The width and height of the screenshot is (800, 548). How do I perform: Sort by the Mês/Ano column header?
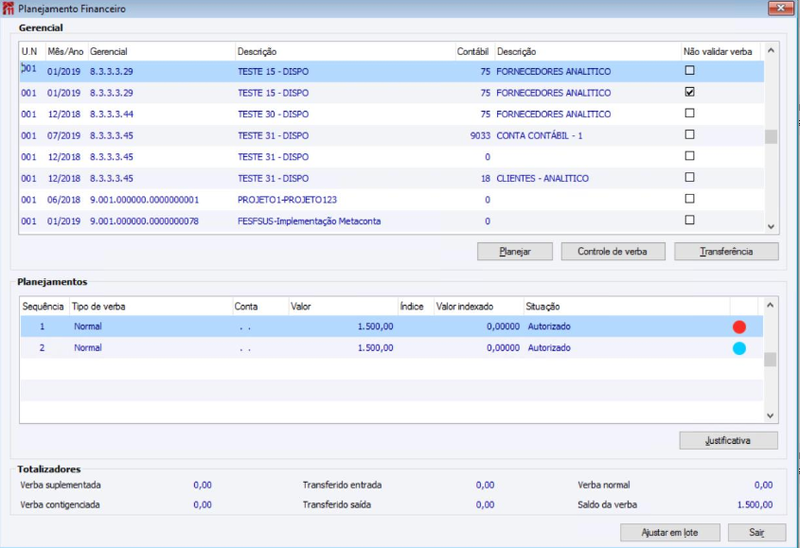[66, 52]
